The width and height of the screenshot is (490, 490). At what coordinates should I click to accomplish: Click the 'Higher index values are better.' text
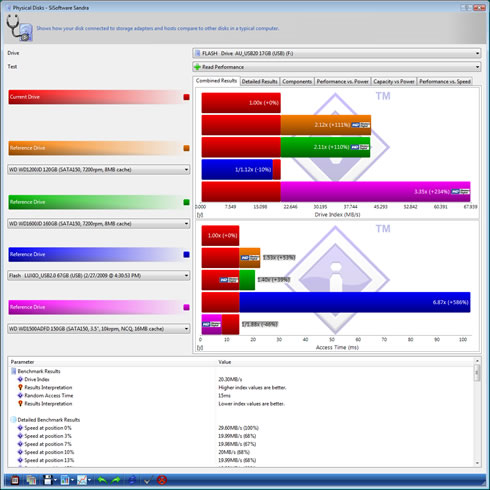click(x=252, y=387)
